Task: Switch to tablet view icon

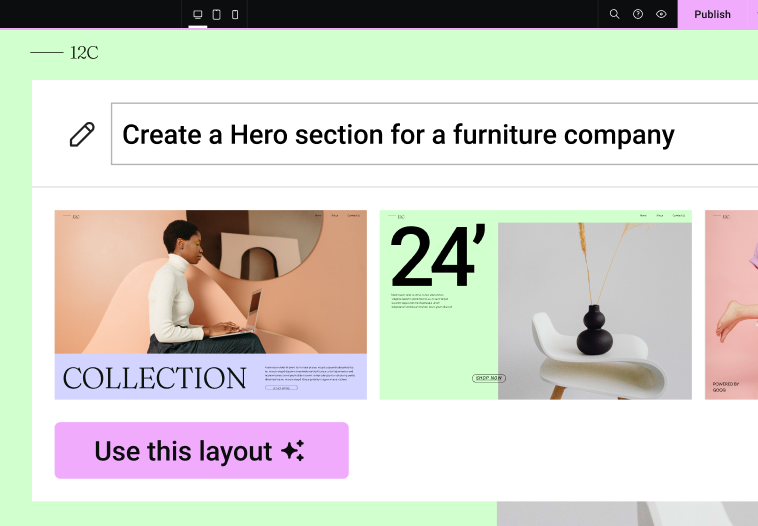Action: point(217,15)
